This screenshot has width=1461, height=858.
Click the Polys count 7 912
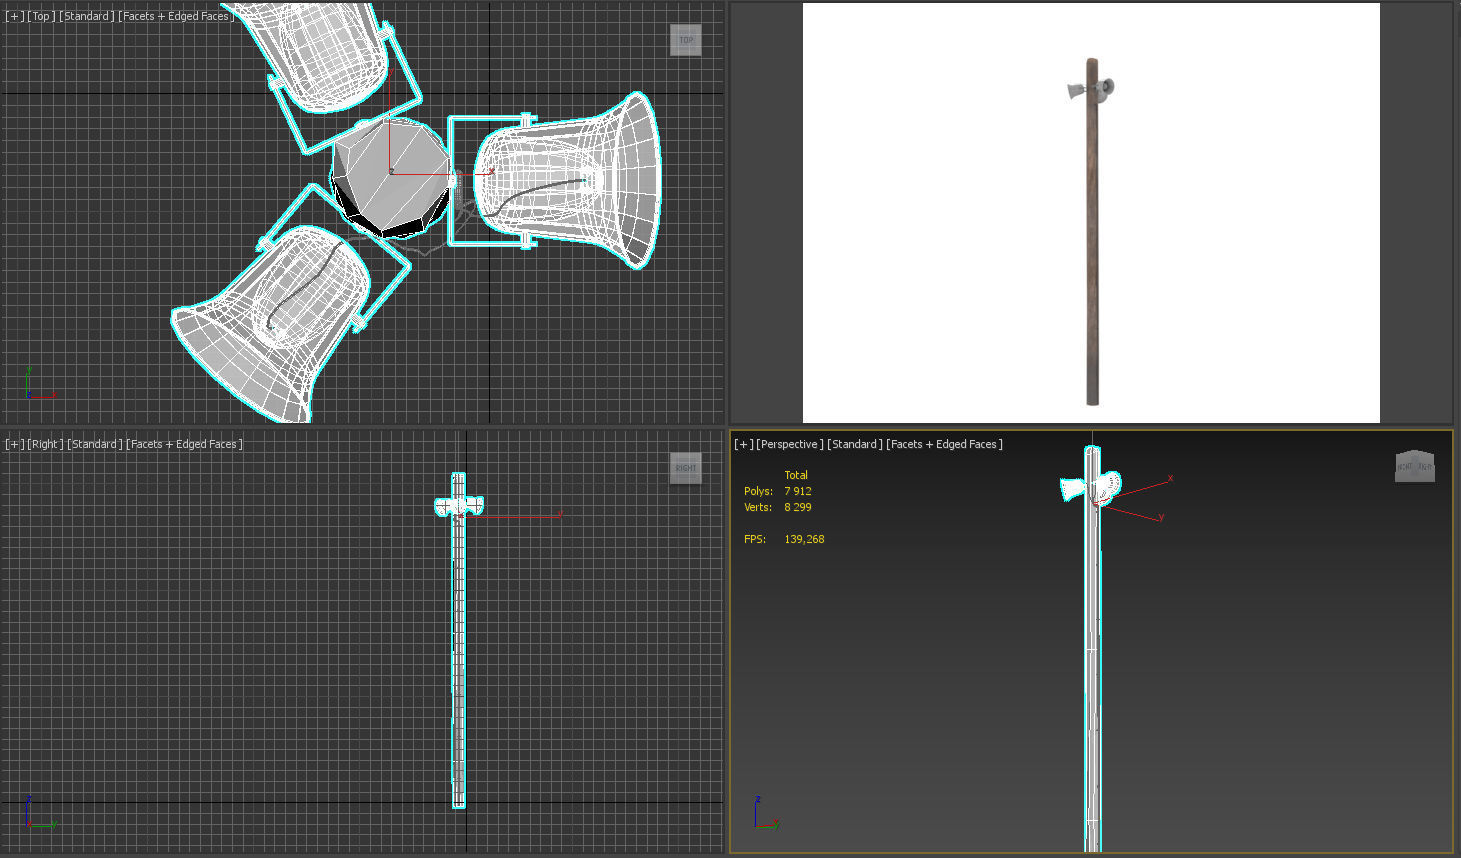798,491
